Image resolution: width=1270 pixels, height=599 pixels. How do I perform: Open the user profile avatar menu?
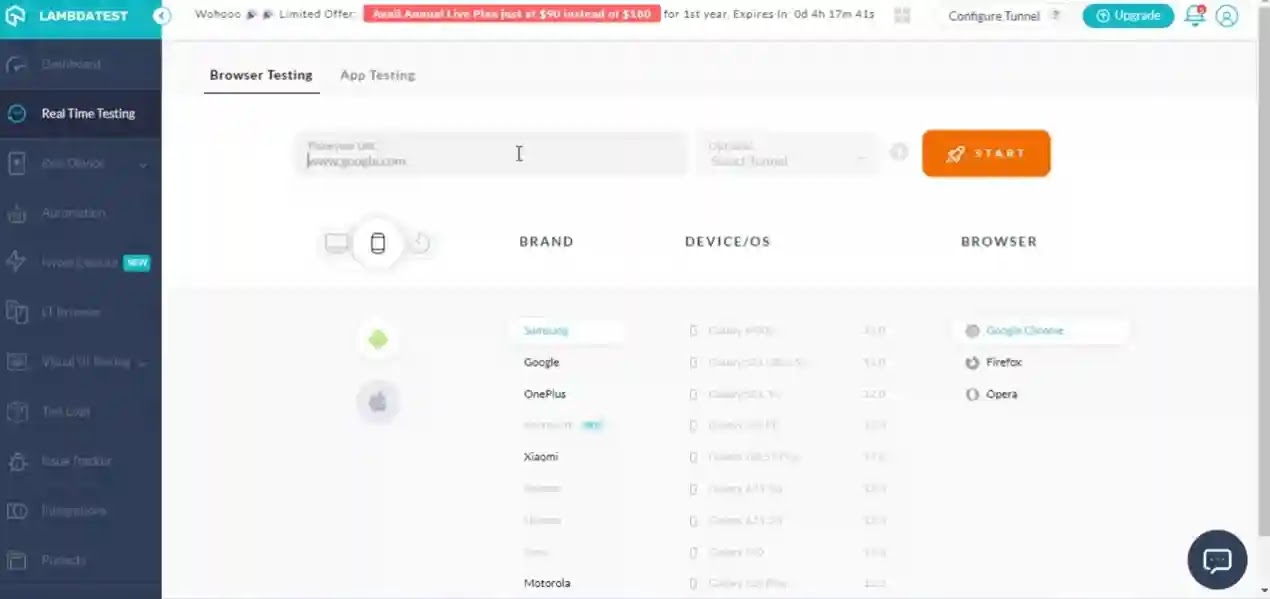point(1227,16)
